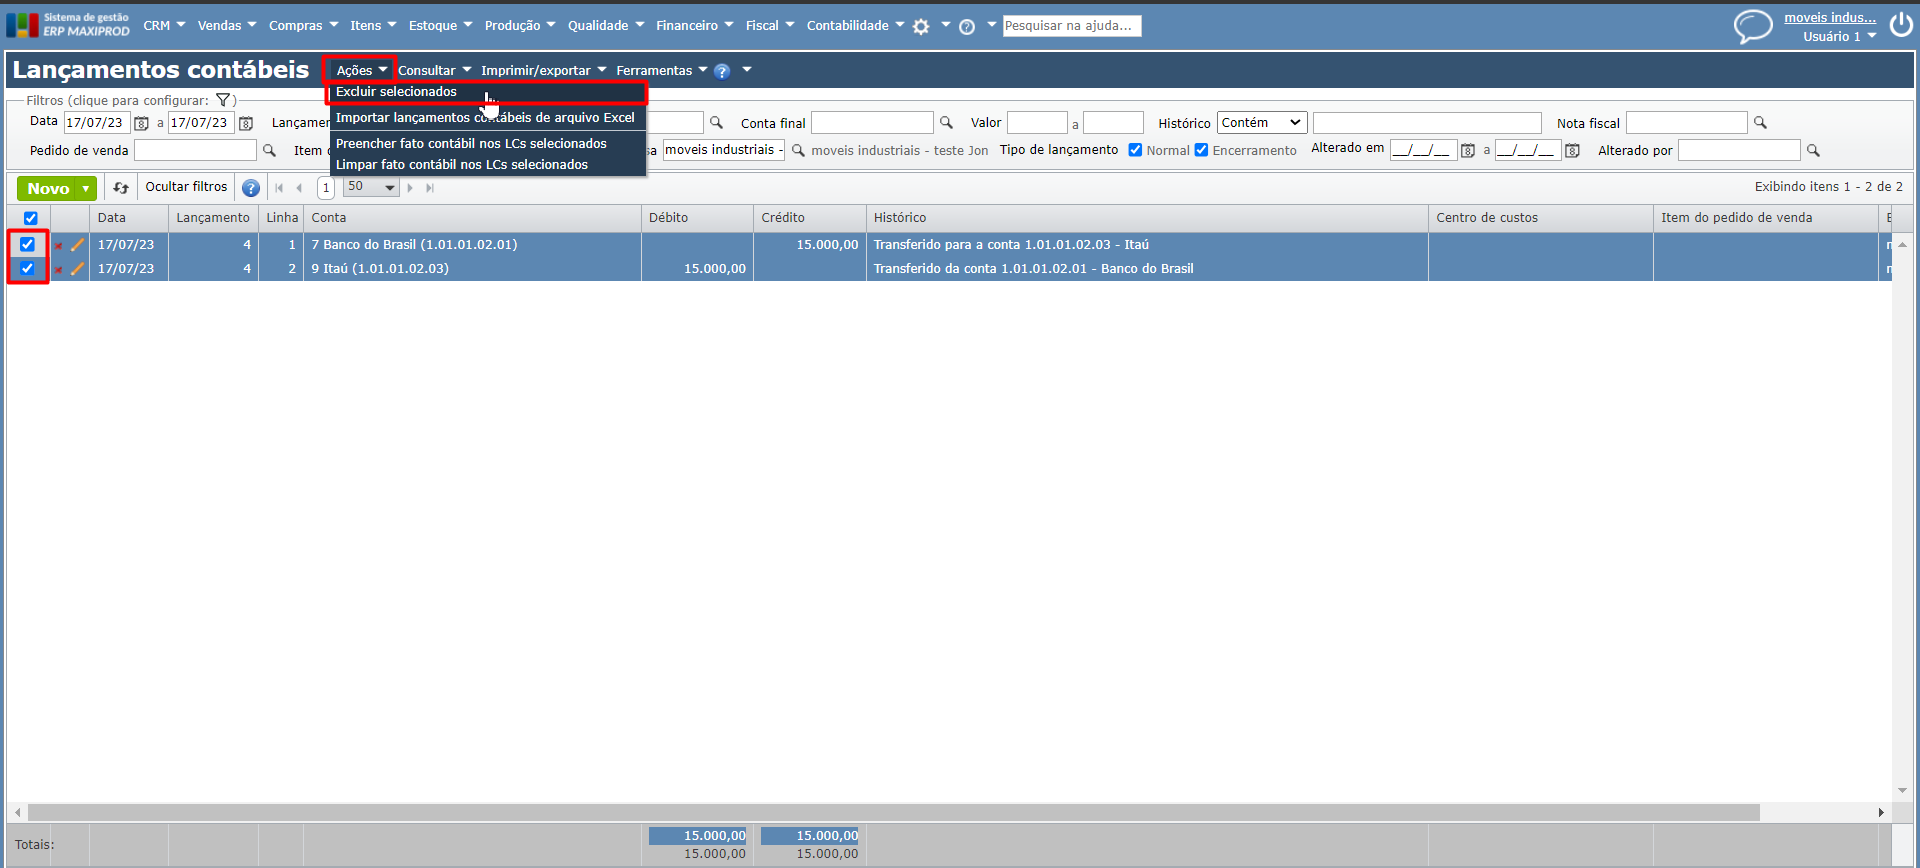Open the Usuário 1 dropdown
The height and width of the screenshot is (868, 1920).
point(1839,37)
